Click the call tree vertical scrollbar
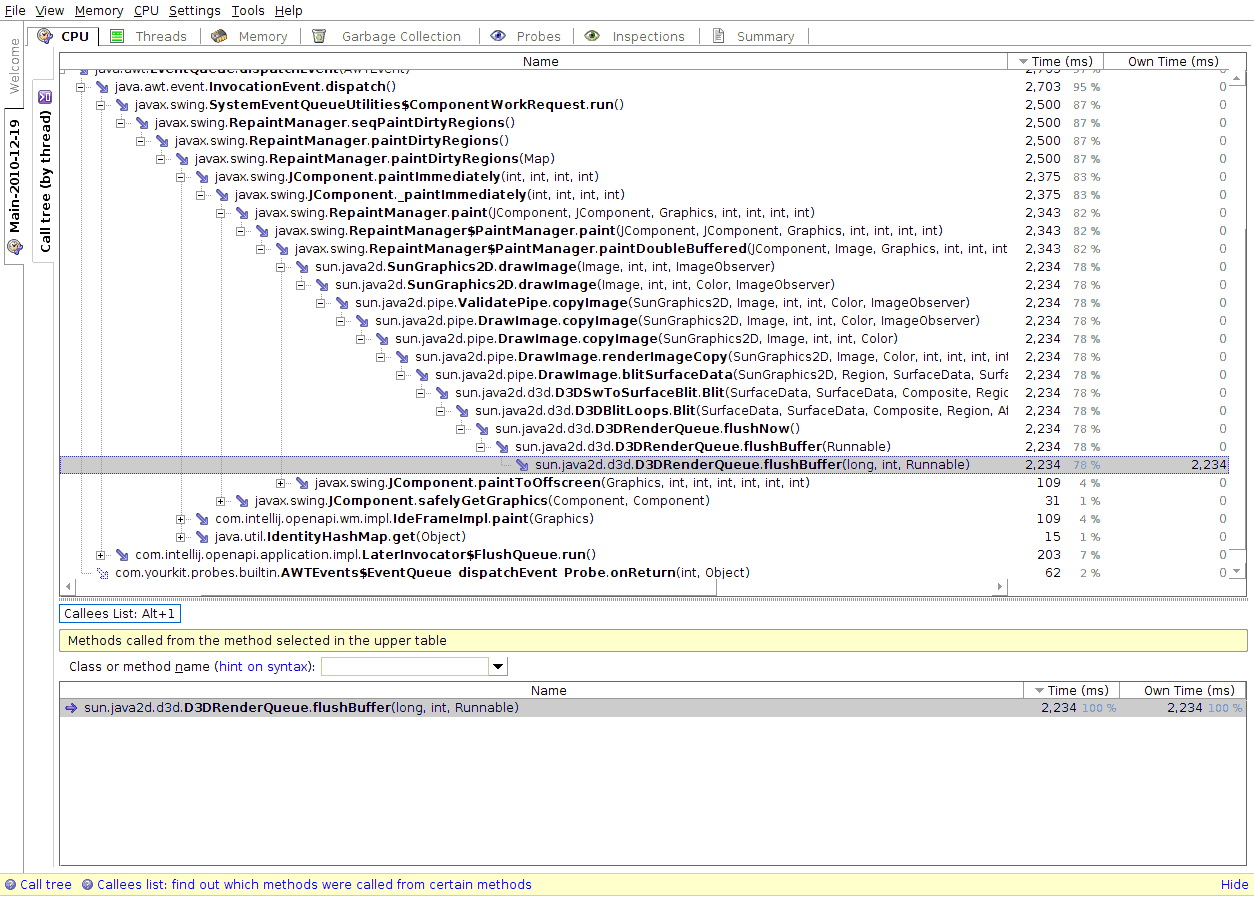The width and height of the screenshot is (1254, 913). (x=1237, y=325)
